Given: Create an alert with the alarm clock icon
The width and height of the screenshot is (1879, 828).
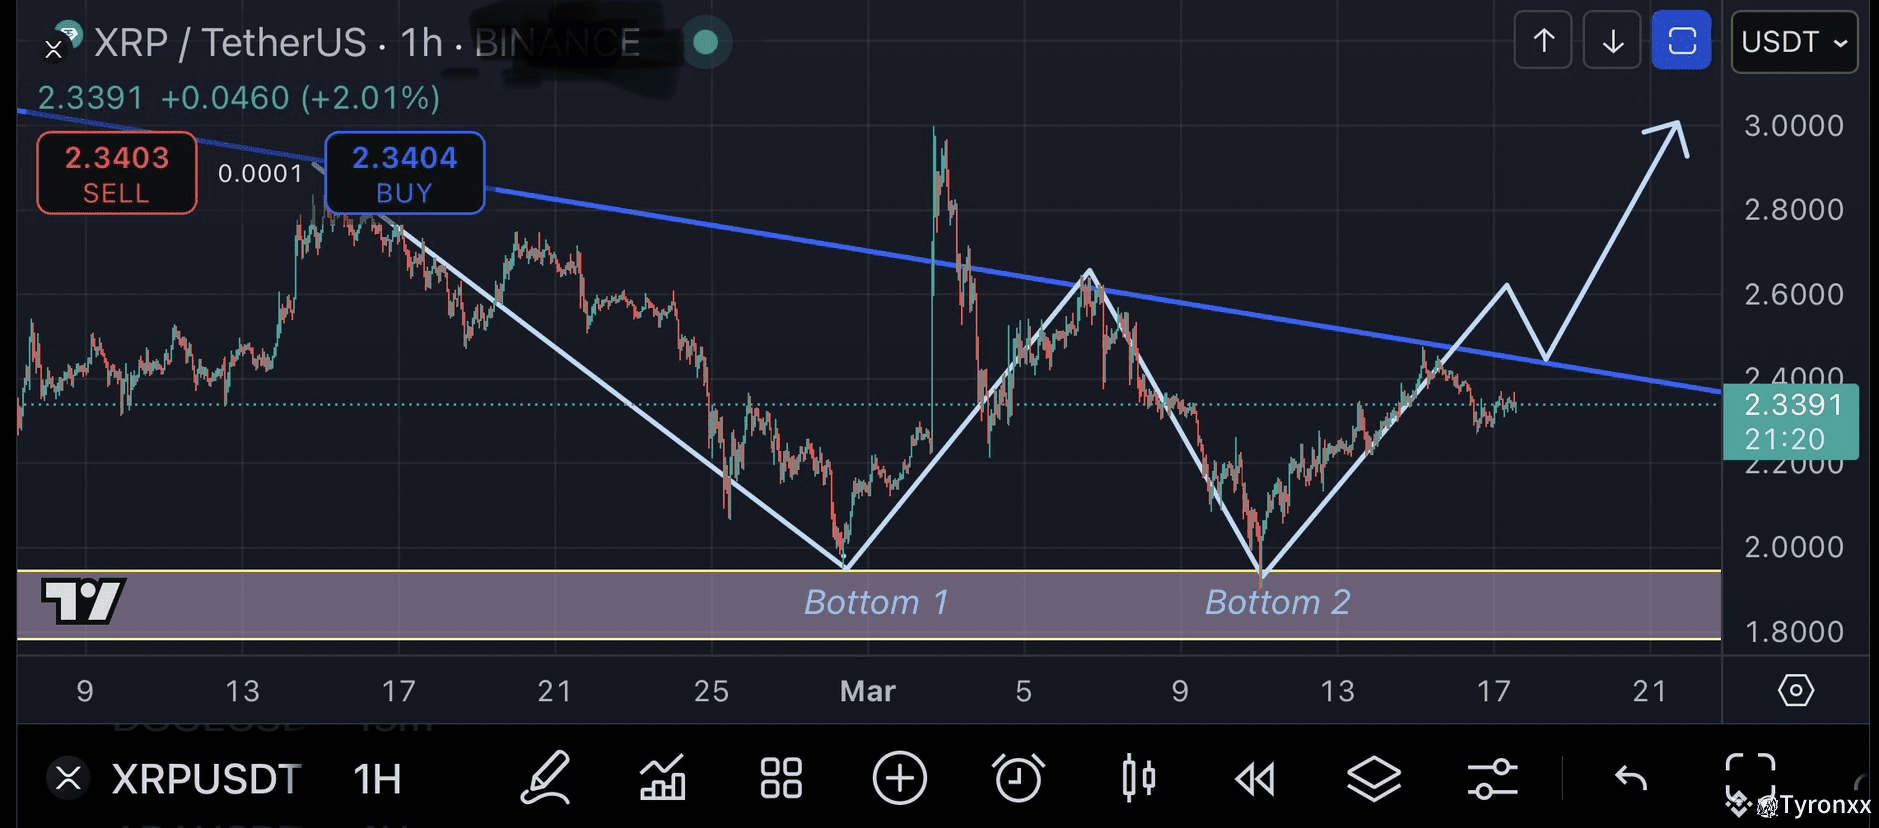Looking at the screenshot, I should point(1018,778).
